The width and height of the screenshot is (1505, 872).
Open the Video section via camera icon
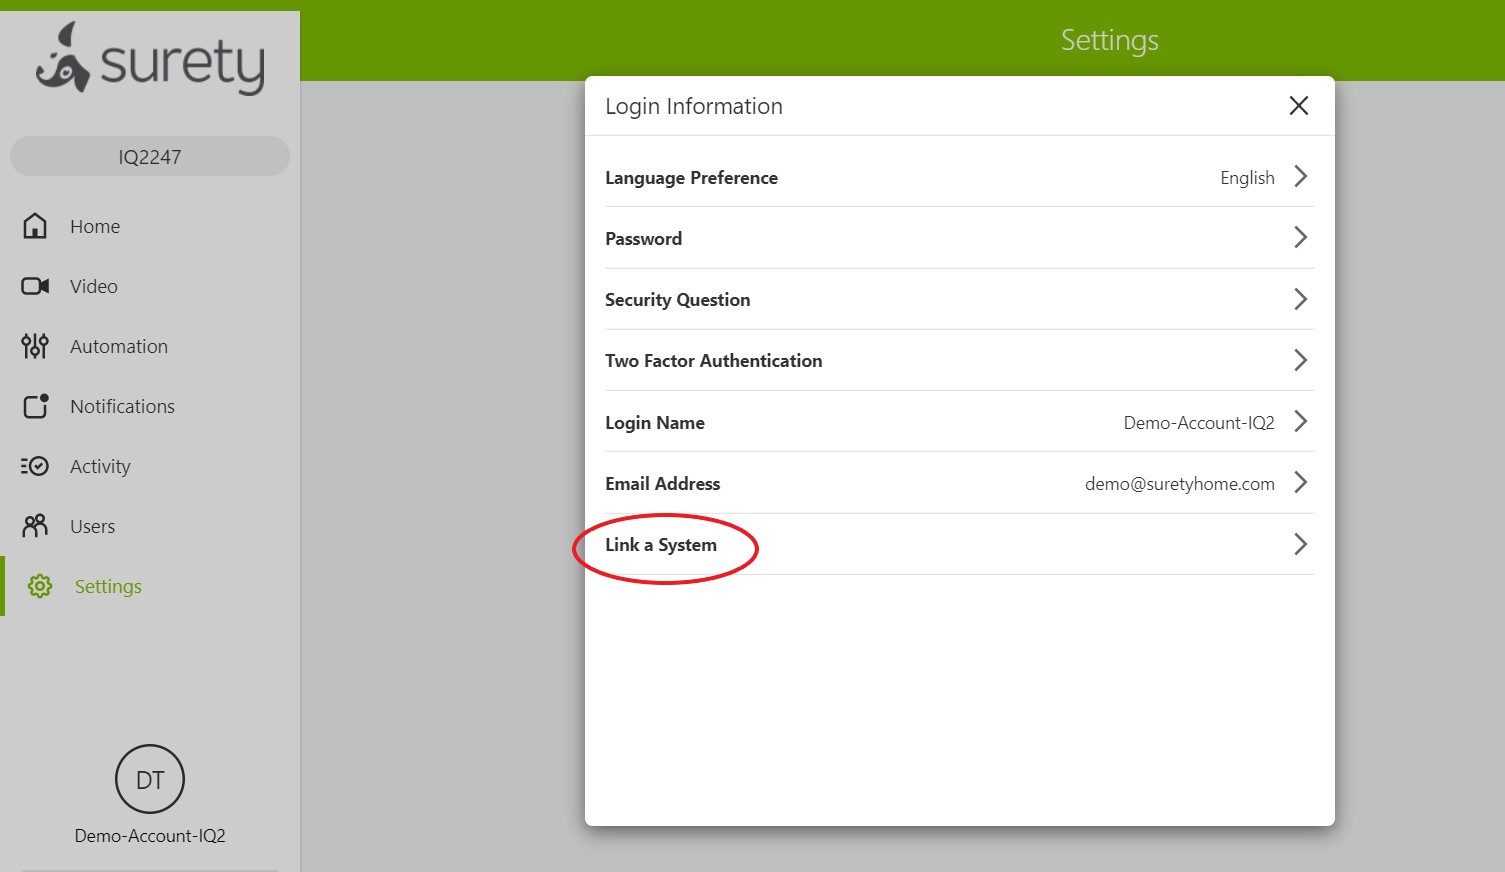34,286
